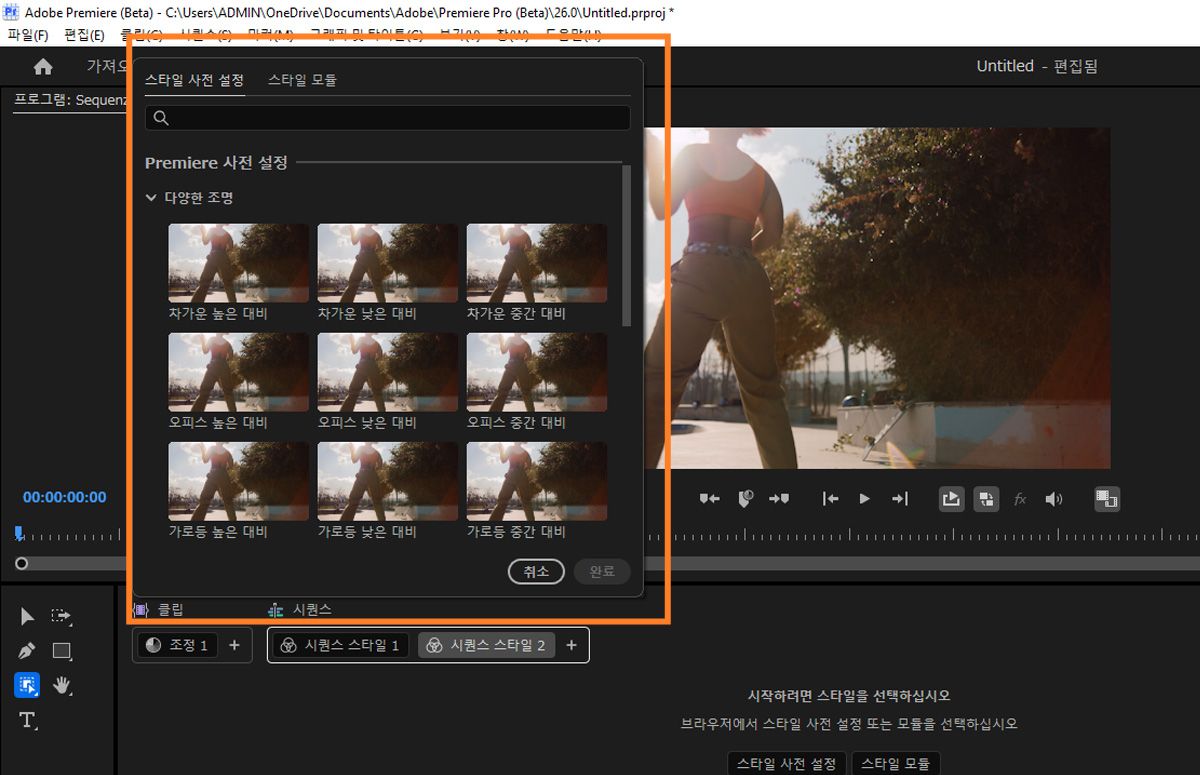Select 시퀀스 스타일 1

340,645
